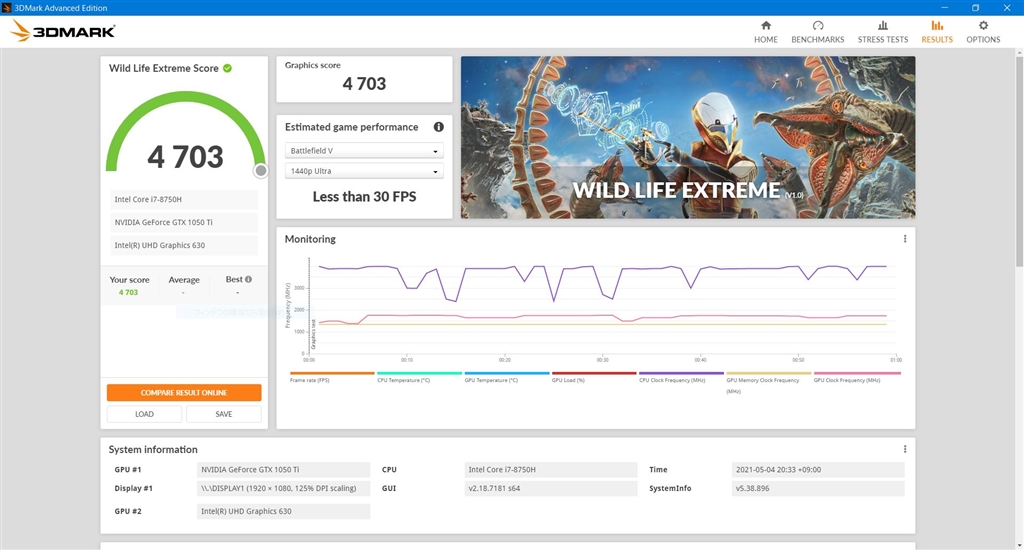Go to the HOME tab
The image size is (1024, 550).
[x=765, y=32]
